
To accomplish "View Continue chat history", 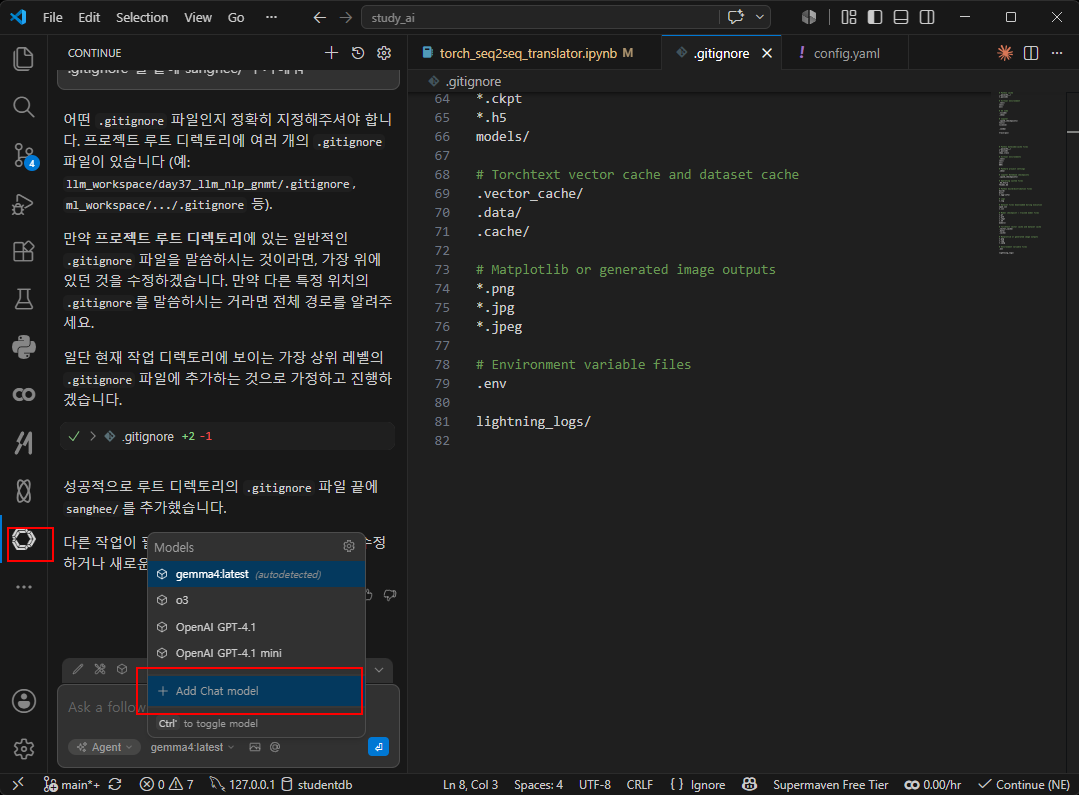I will click(358, 53).
